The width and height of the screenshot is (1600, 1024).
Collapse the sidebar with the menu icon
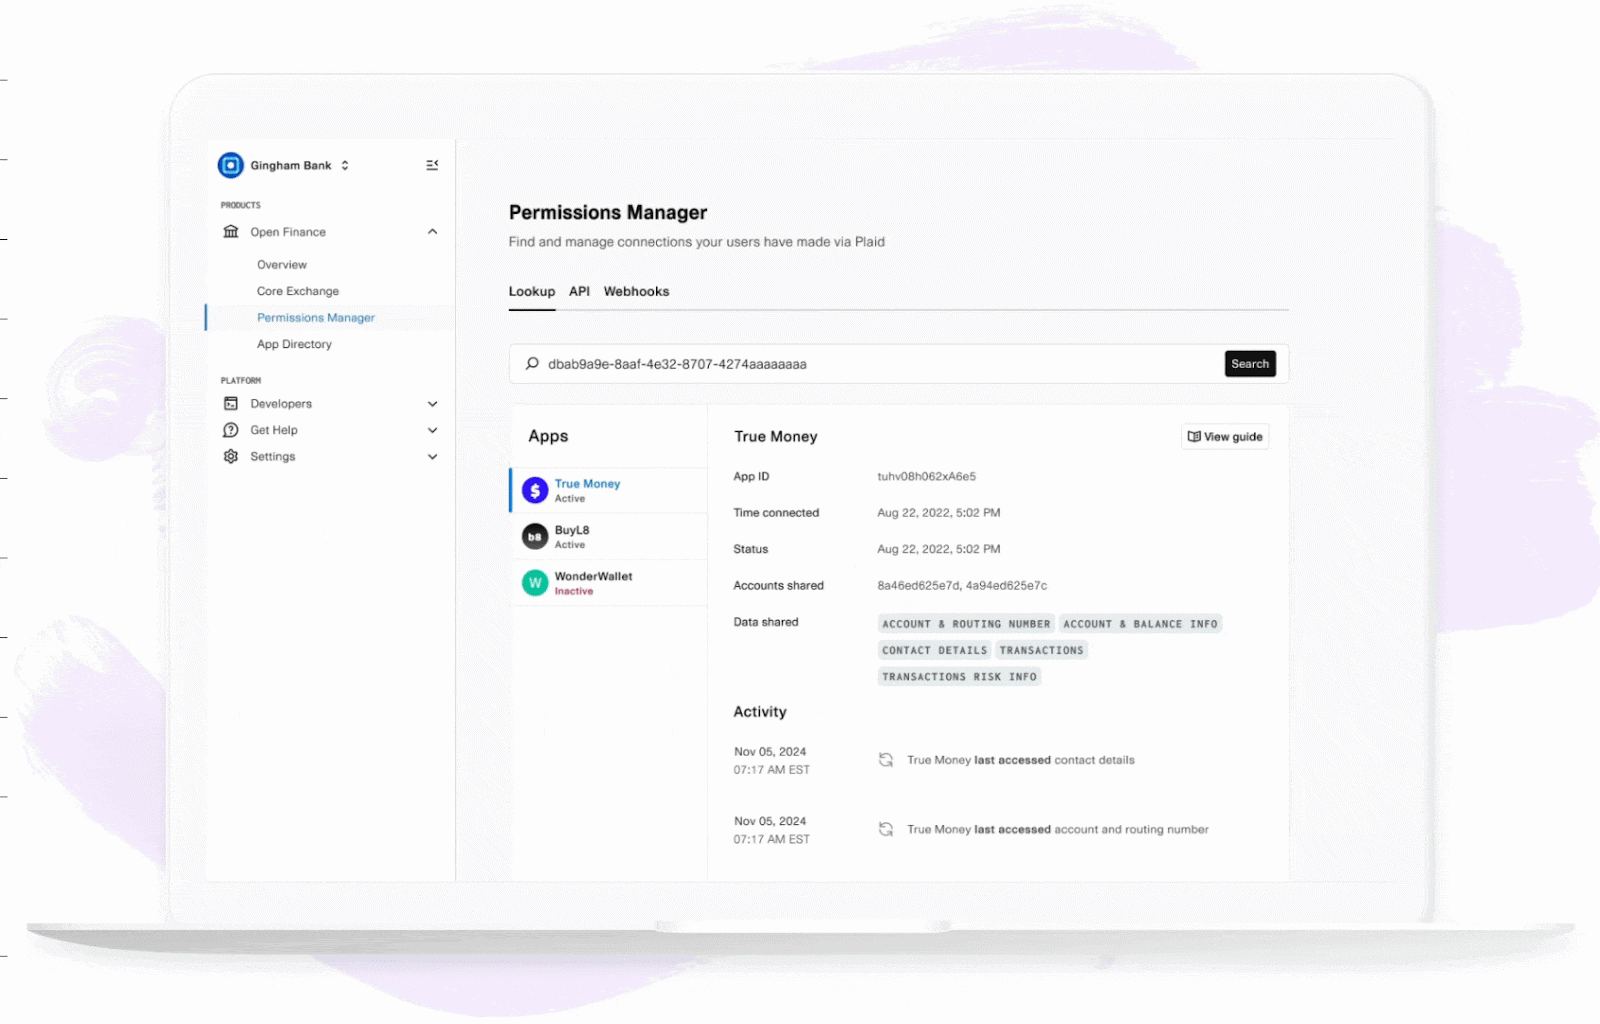tap(432, 165)
